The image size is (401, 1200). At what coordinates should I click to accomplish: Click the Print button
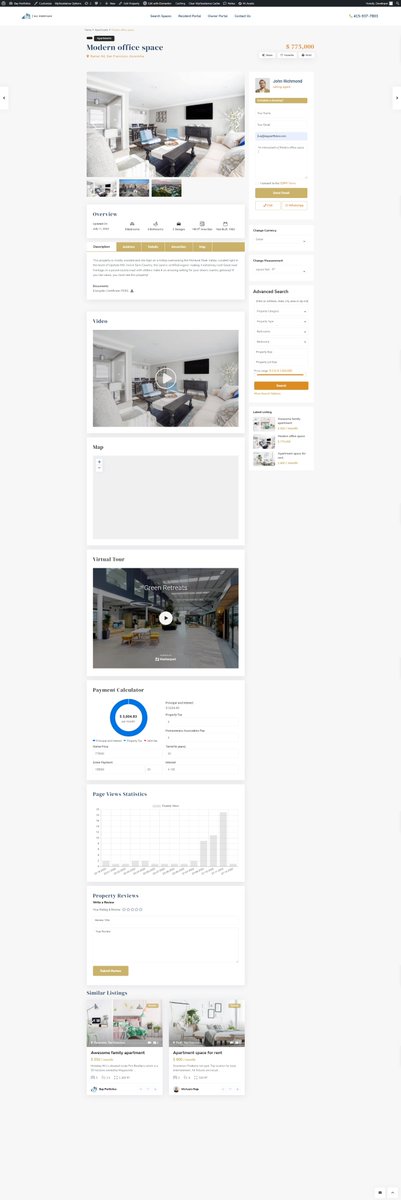[x=307, y=55]
